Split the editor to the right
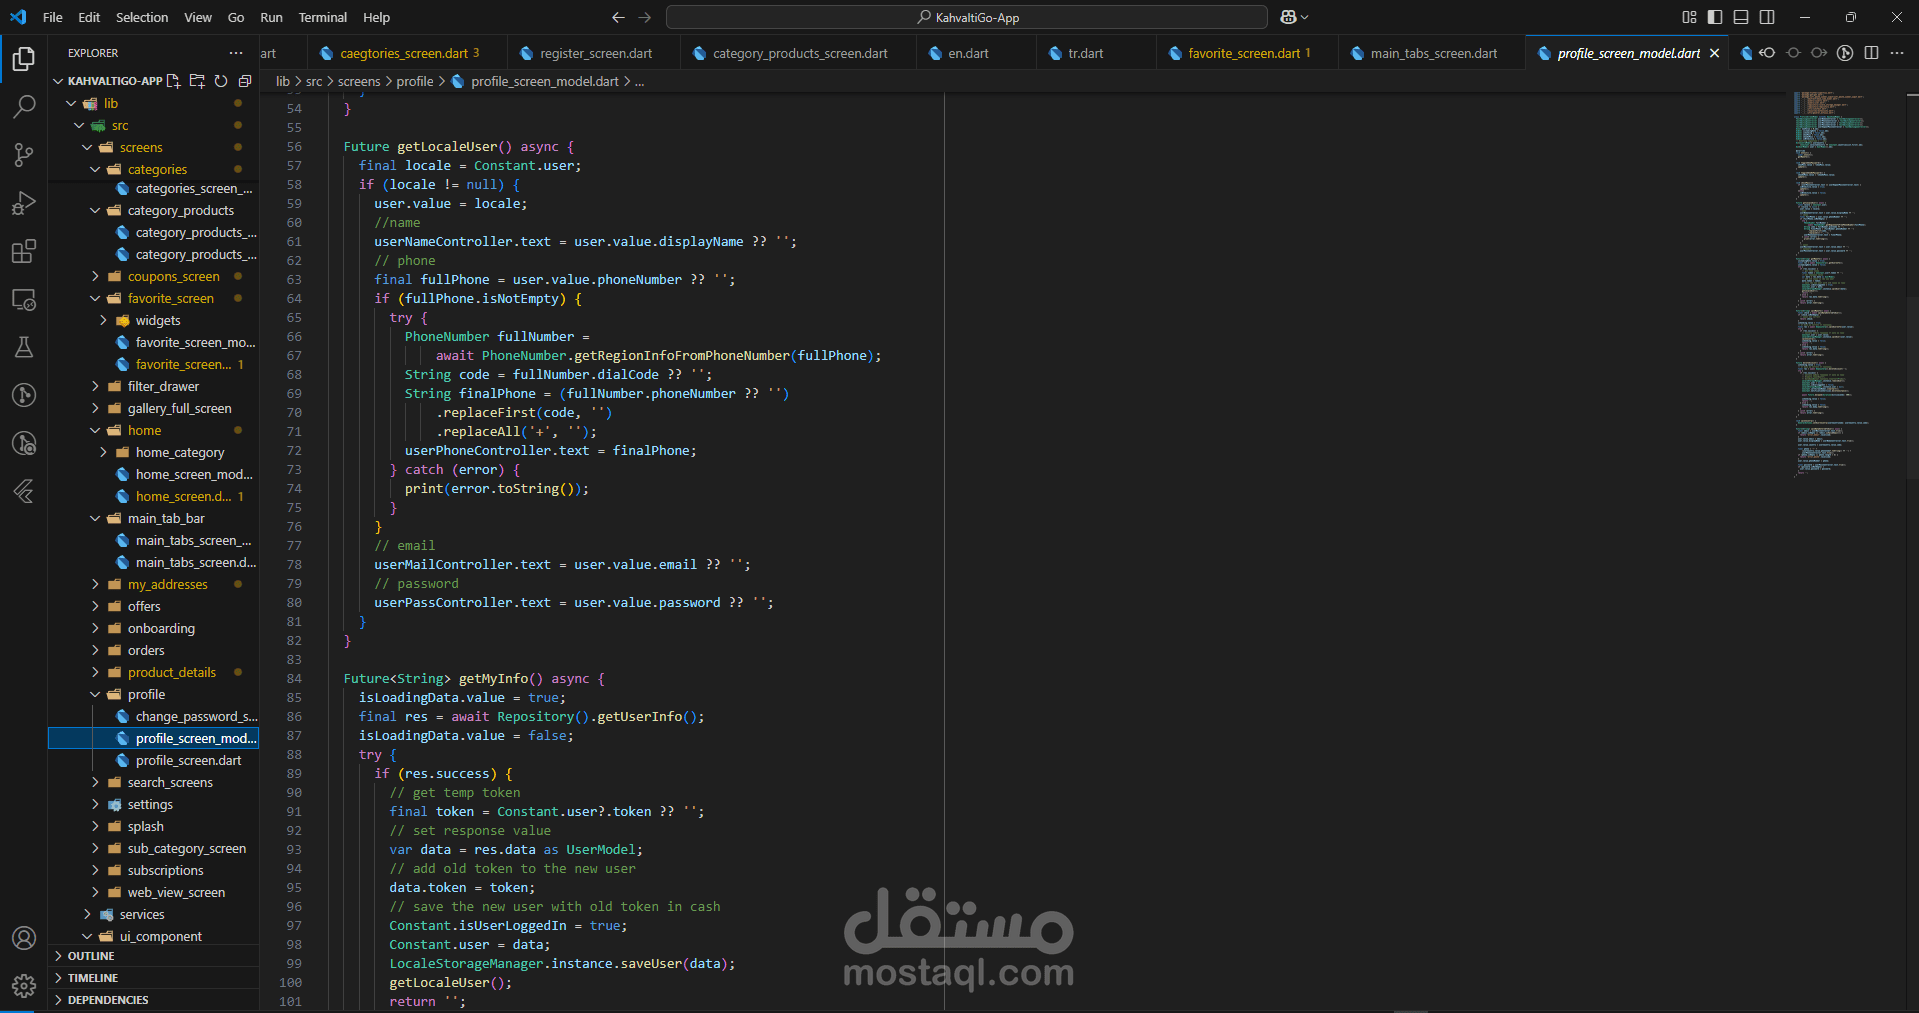Viewport: 1919px width, 1013px height. [1871, 53]
